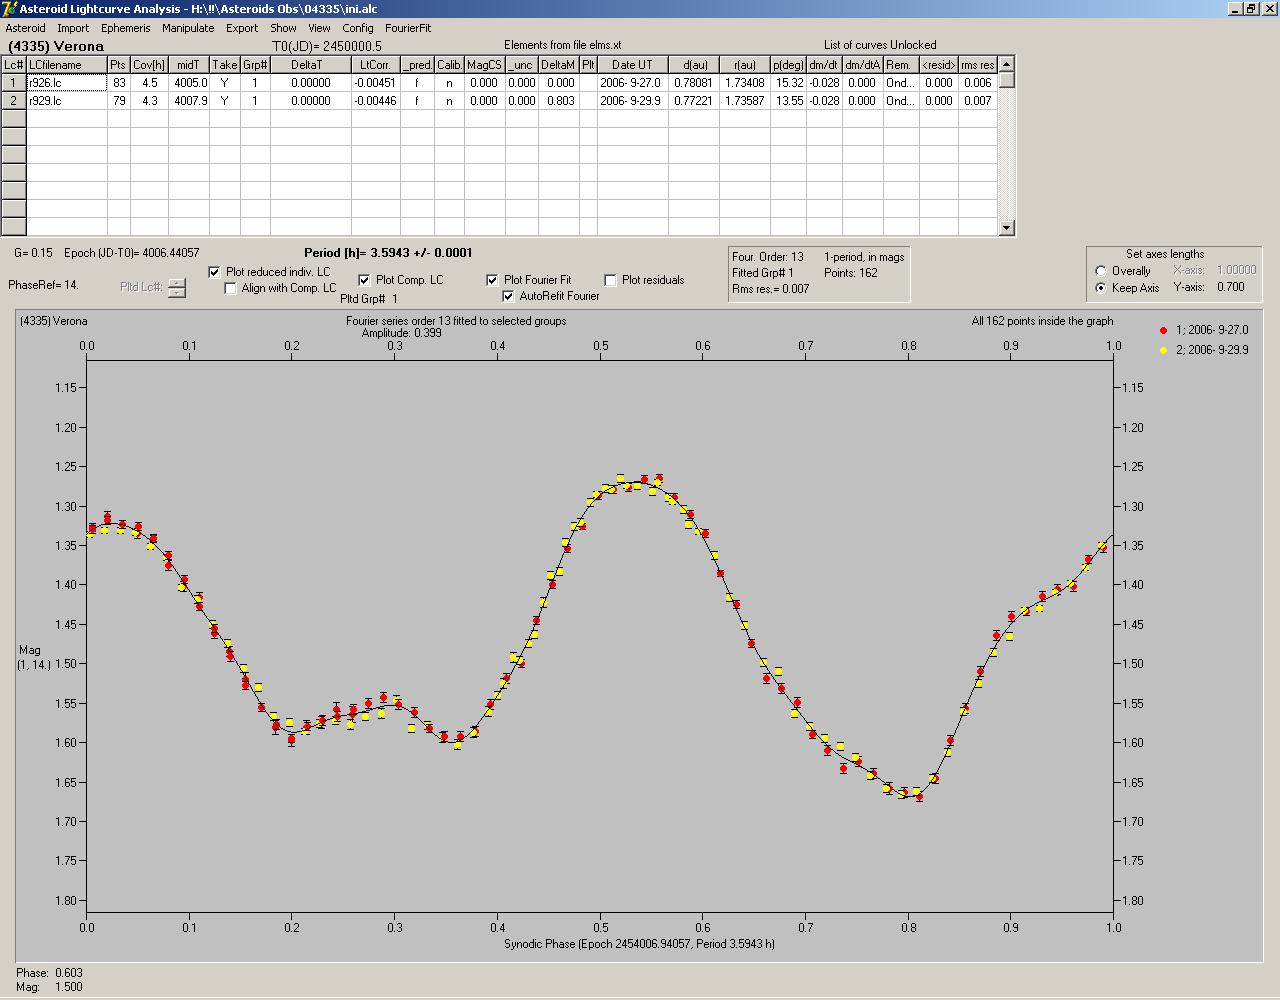Click file name cell r929.lc
Image resolution: width=1280 pixels, height=1000 pixels.
coord(66,101)
